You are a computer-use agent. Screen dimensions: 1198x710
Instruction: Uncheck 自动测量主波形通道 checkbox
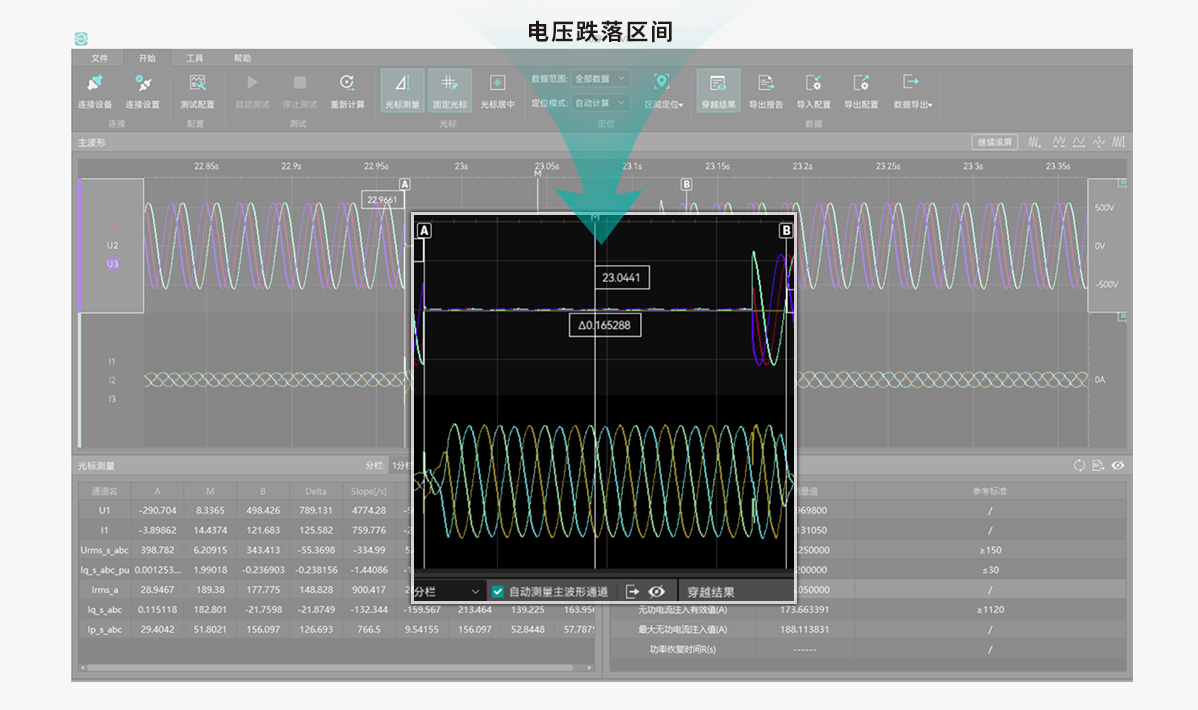[498, 592]
